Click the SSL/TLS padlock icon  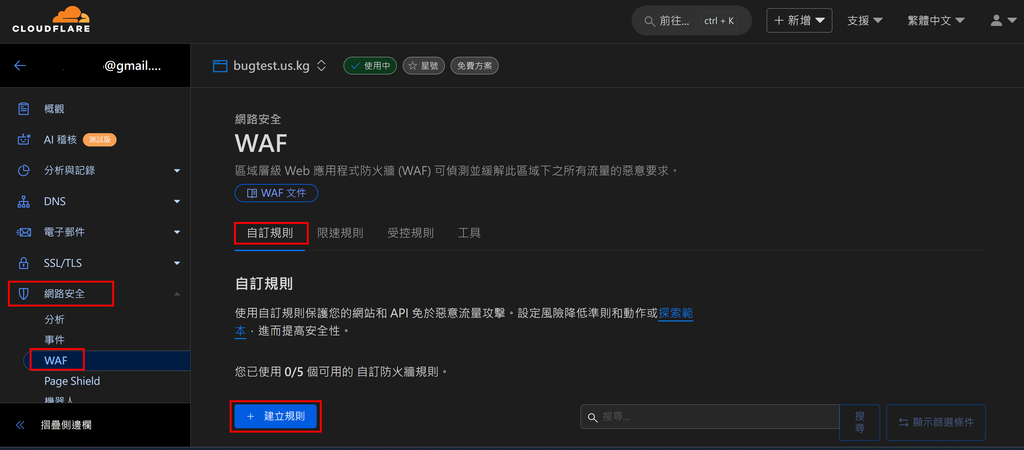[x=24, y=263]
